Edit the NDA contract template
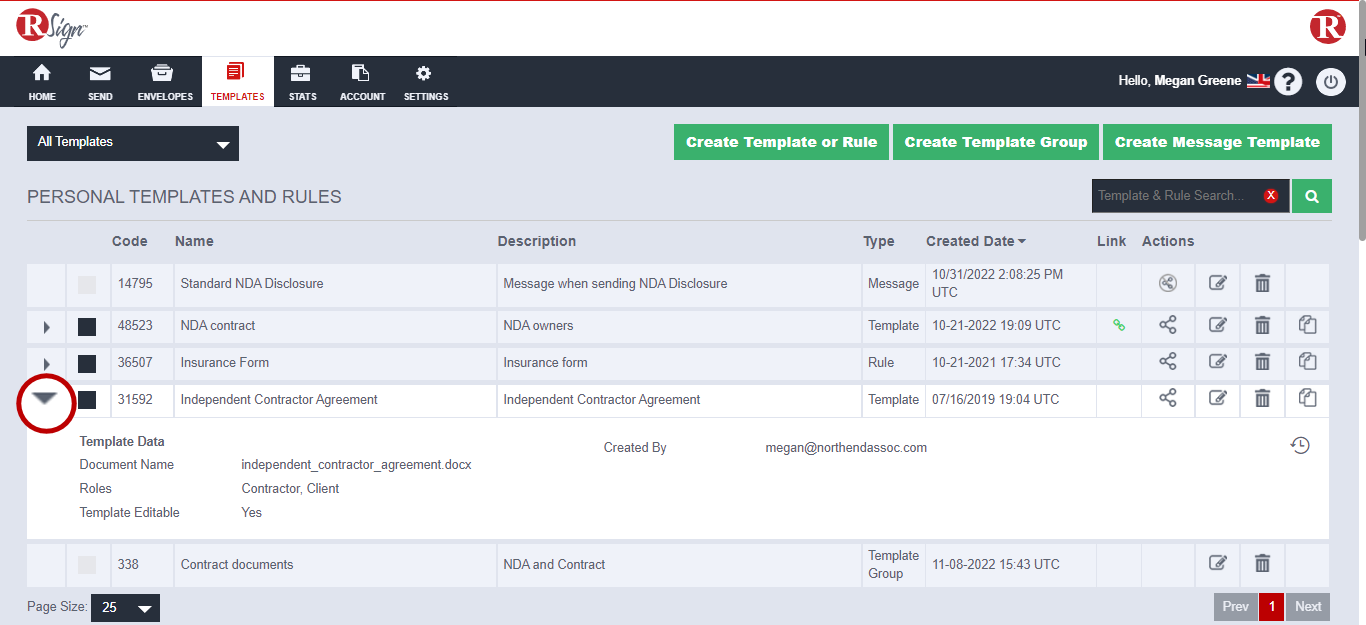Image resolution: width=1366 pixels, height=625 pixels. click(x=1217, y=325)
